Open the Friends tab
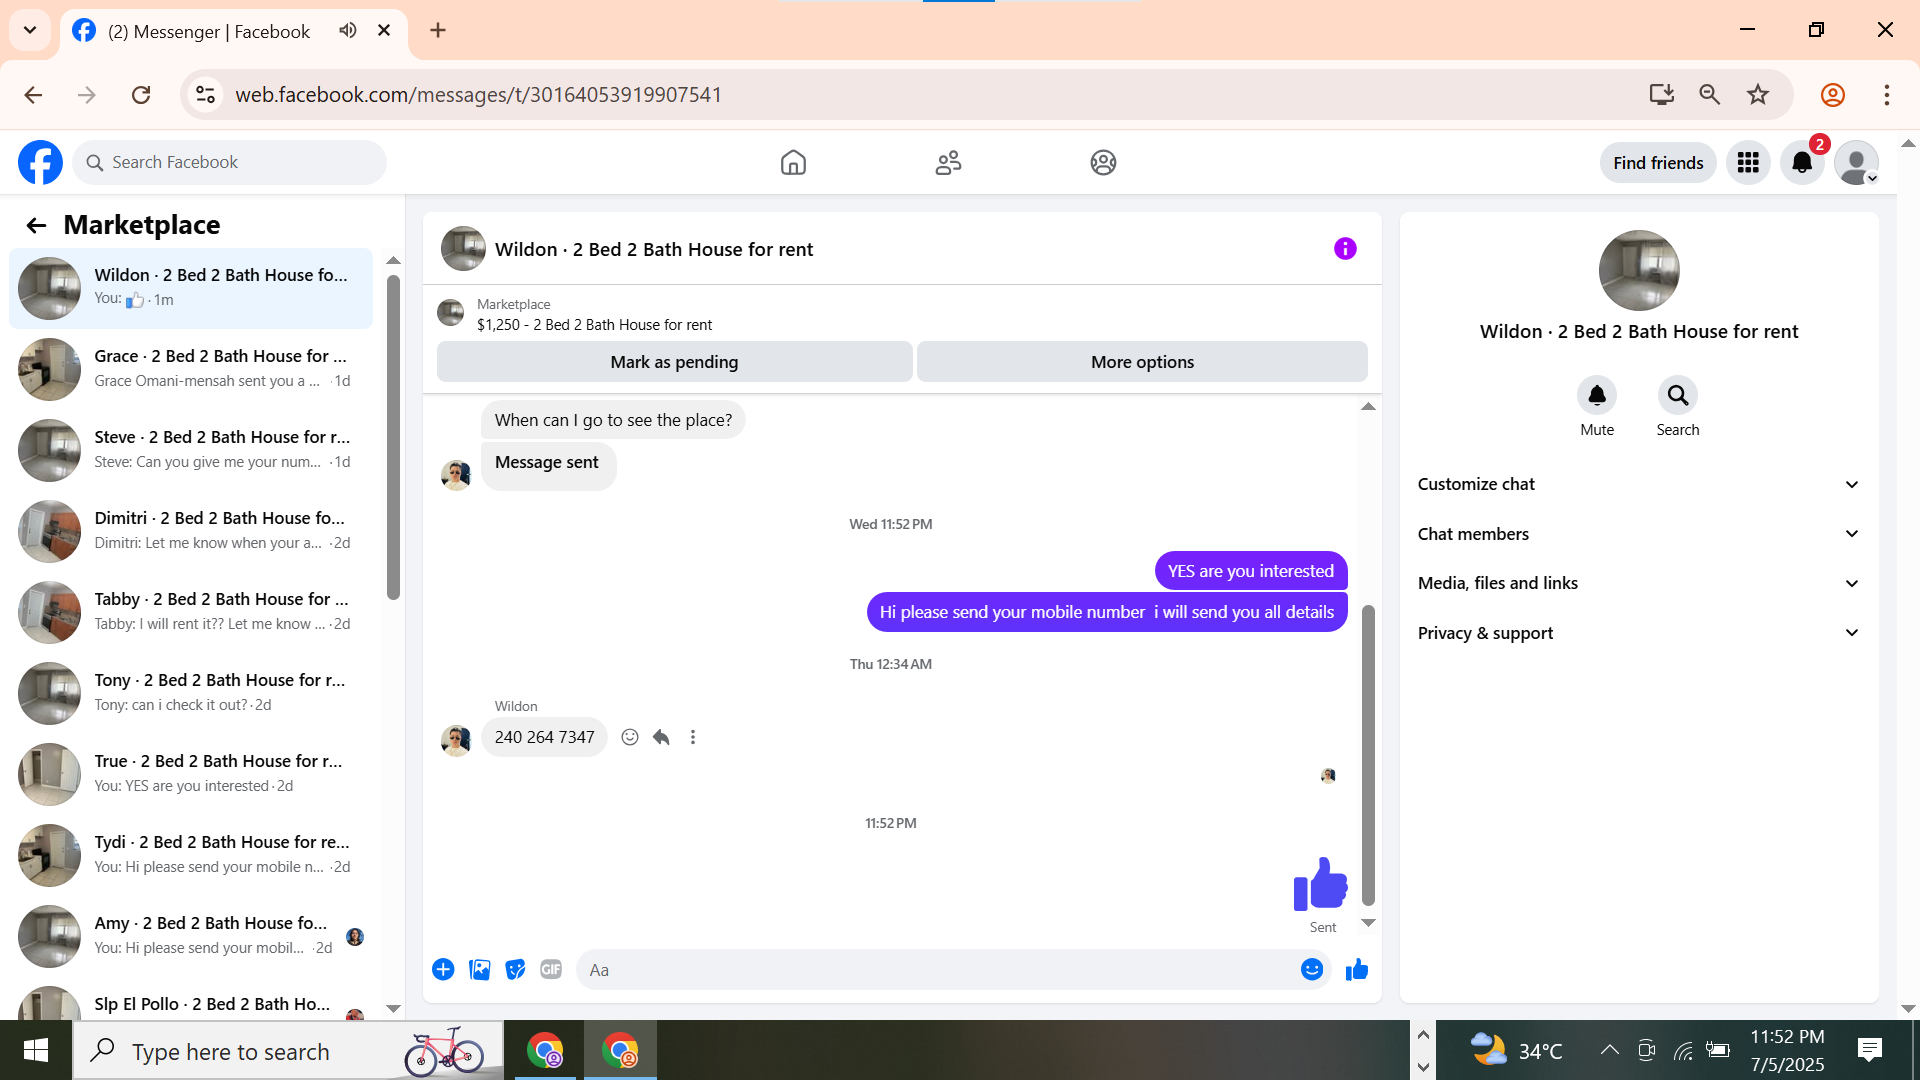Viewport: 1920px width, 1080px height. click(948, 162)
